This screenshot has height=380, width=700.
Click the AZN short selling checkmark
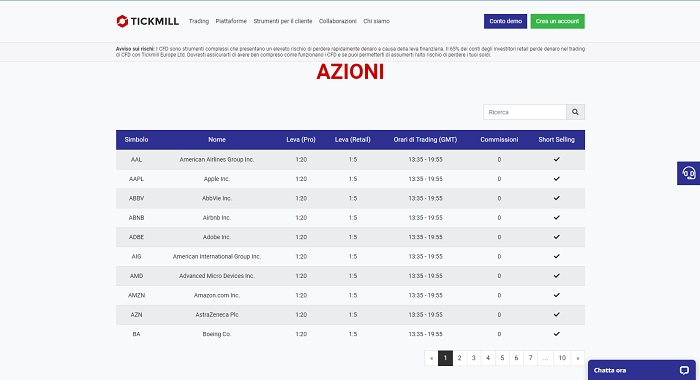tap(556, 314)
